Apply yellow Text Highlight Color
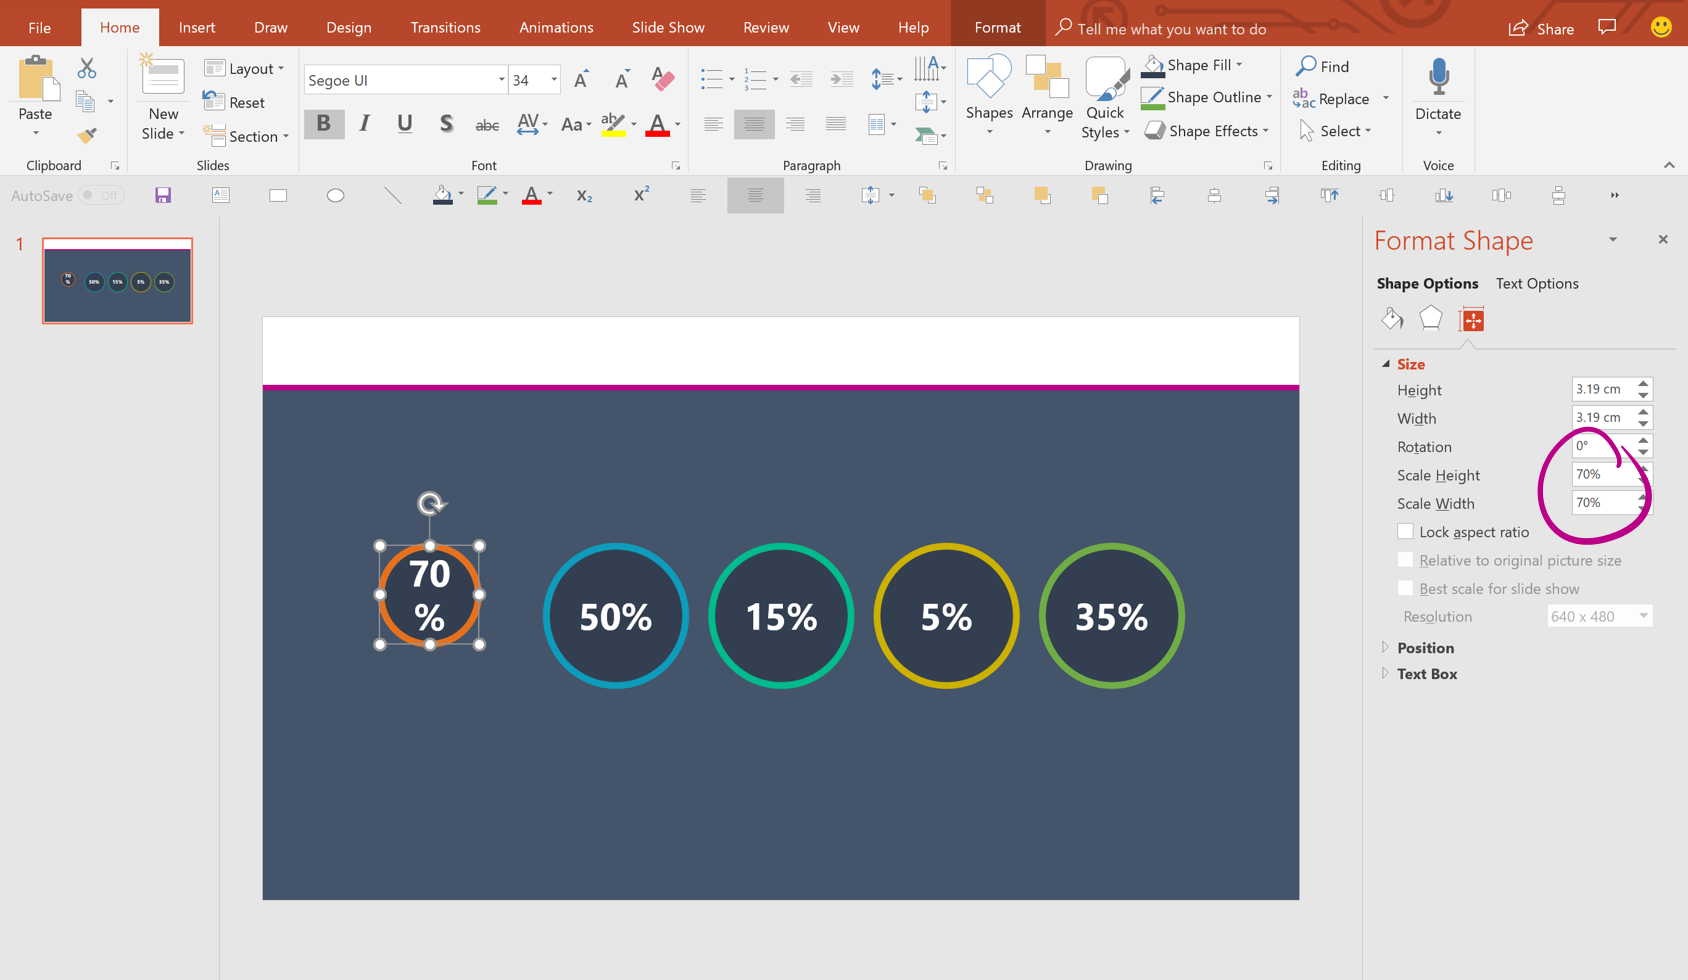The height and width of the screenshot is (980, 1688). point(613,125)
